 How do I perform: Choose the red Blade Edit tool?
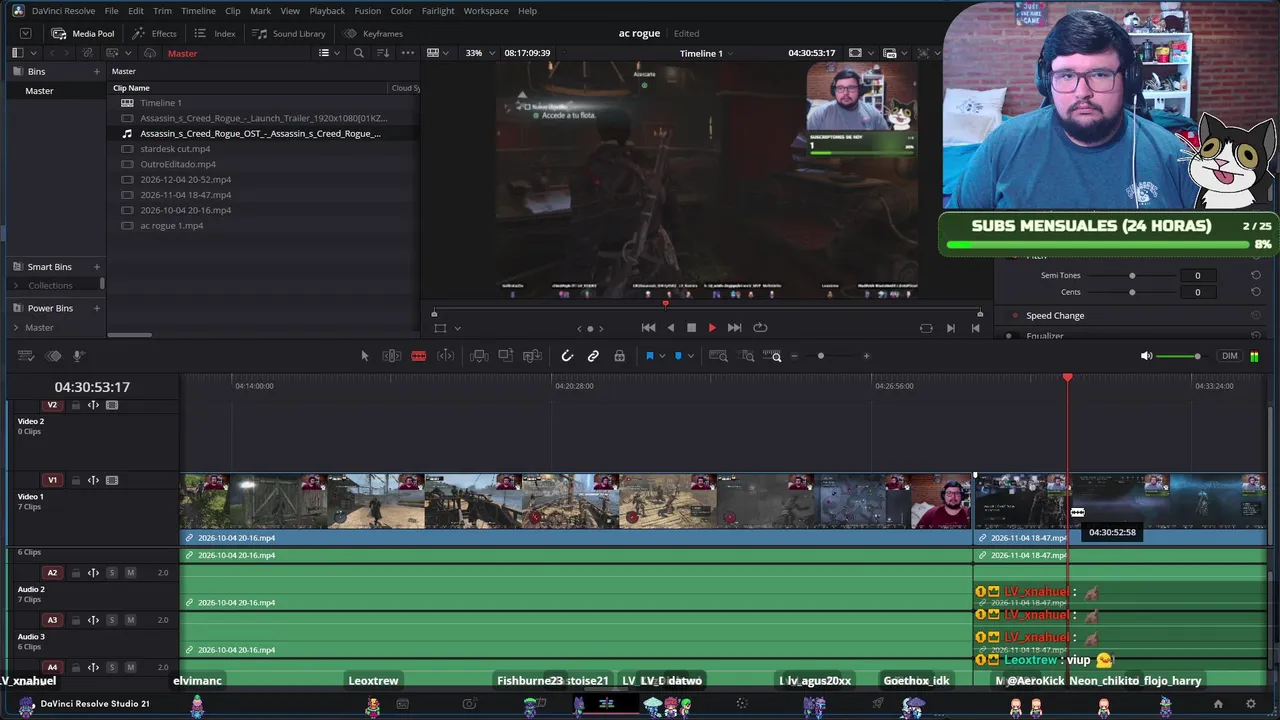(419, 356)
